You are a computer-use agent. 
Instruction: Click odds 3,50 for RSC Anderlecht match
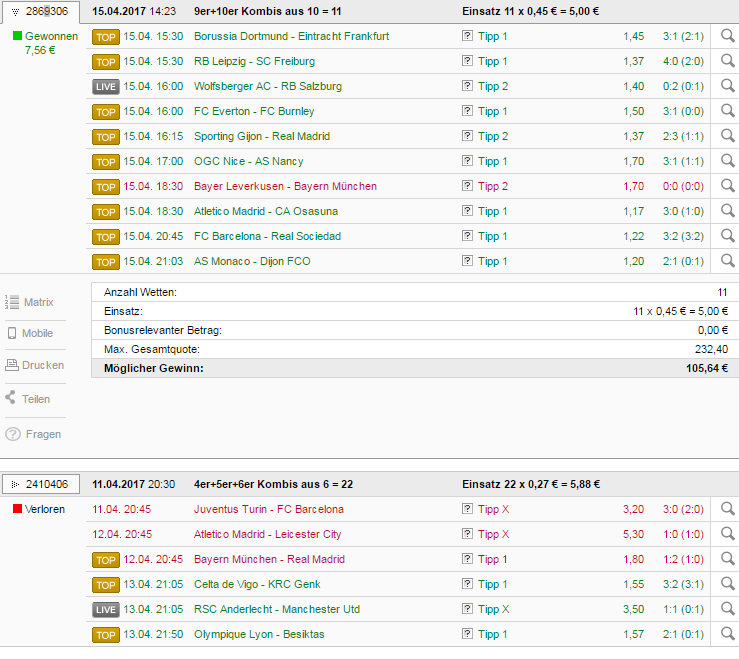[x=633, y=609]
